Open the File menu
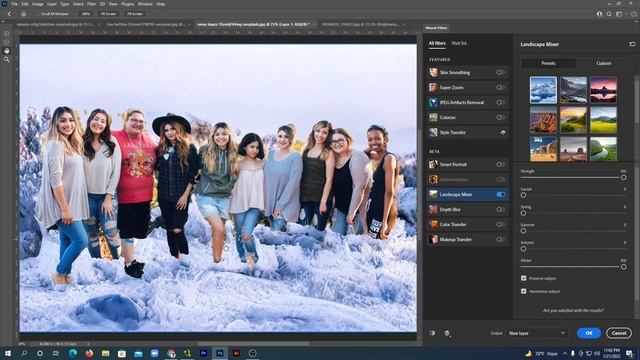Viewport: 640px width, 360px height. 14,4
